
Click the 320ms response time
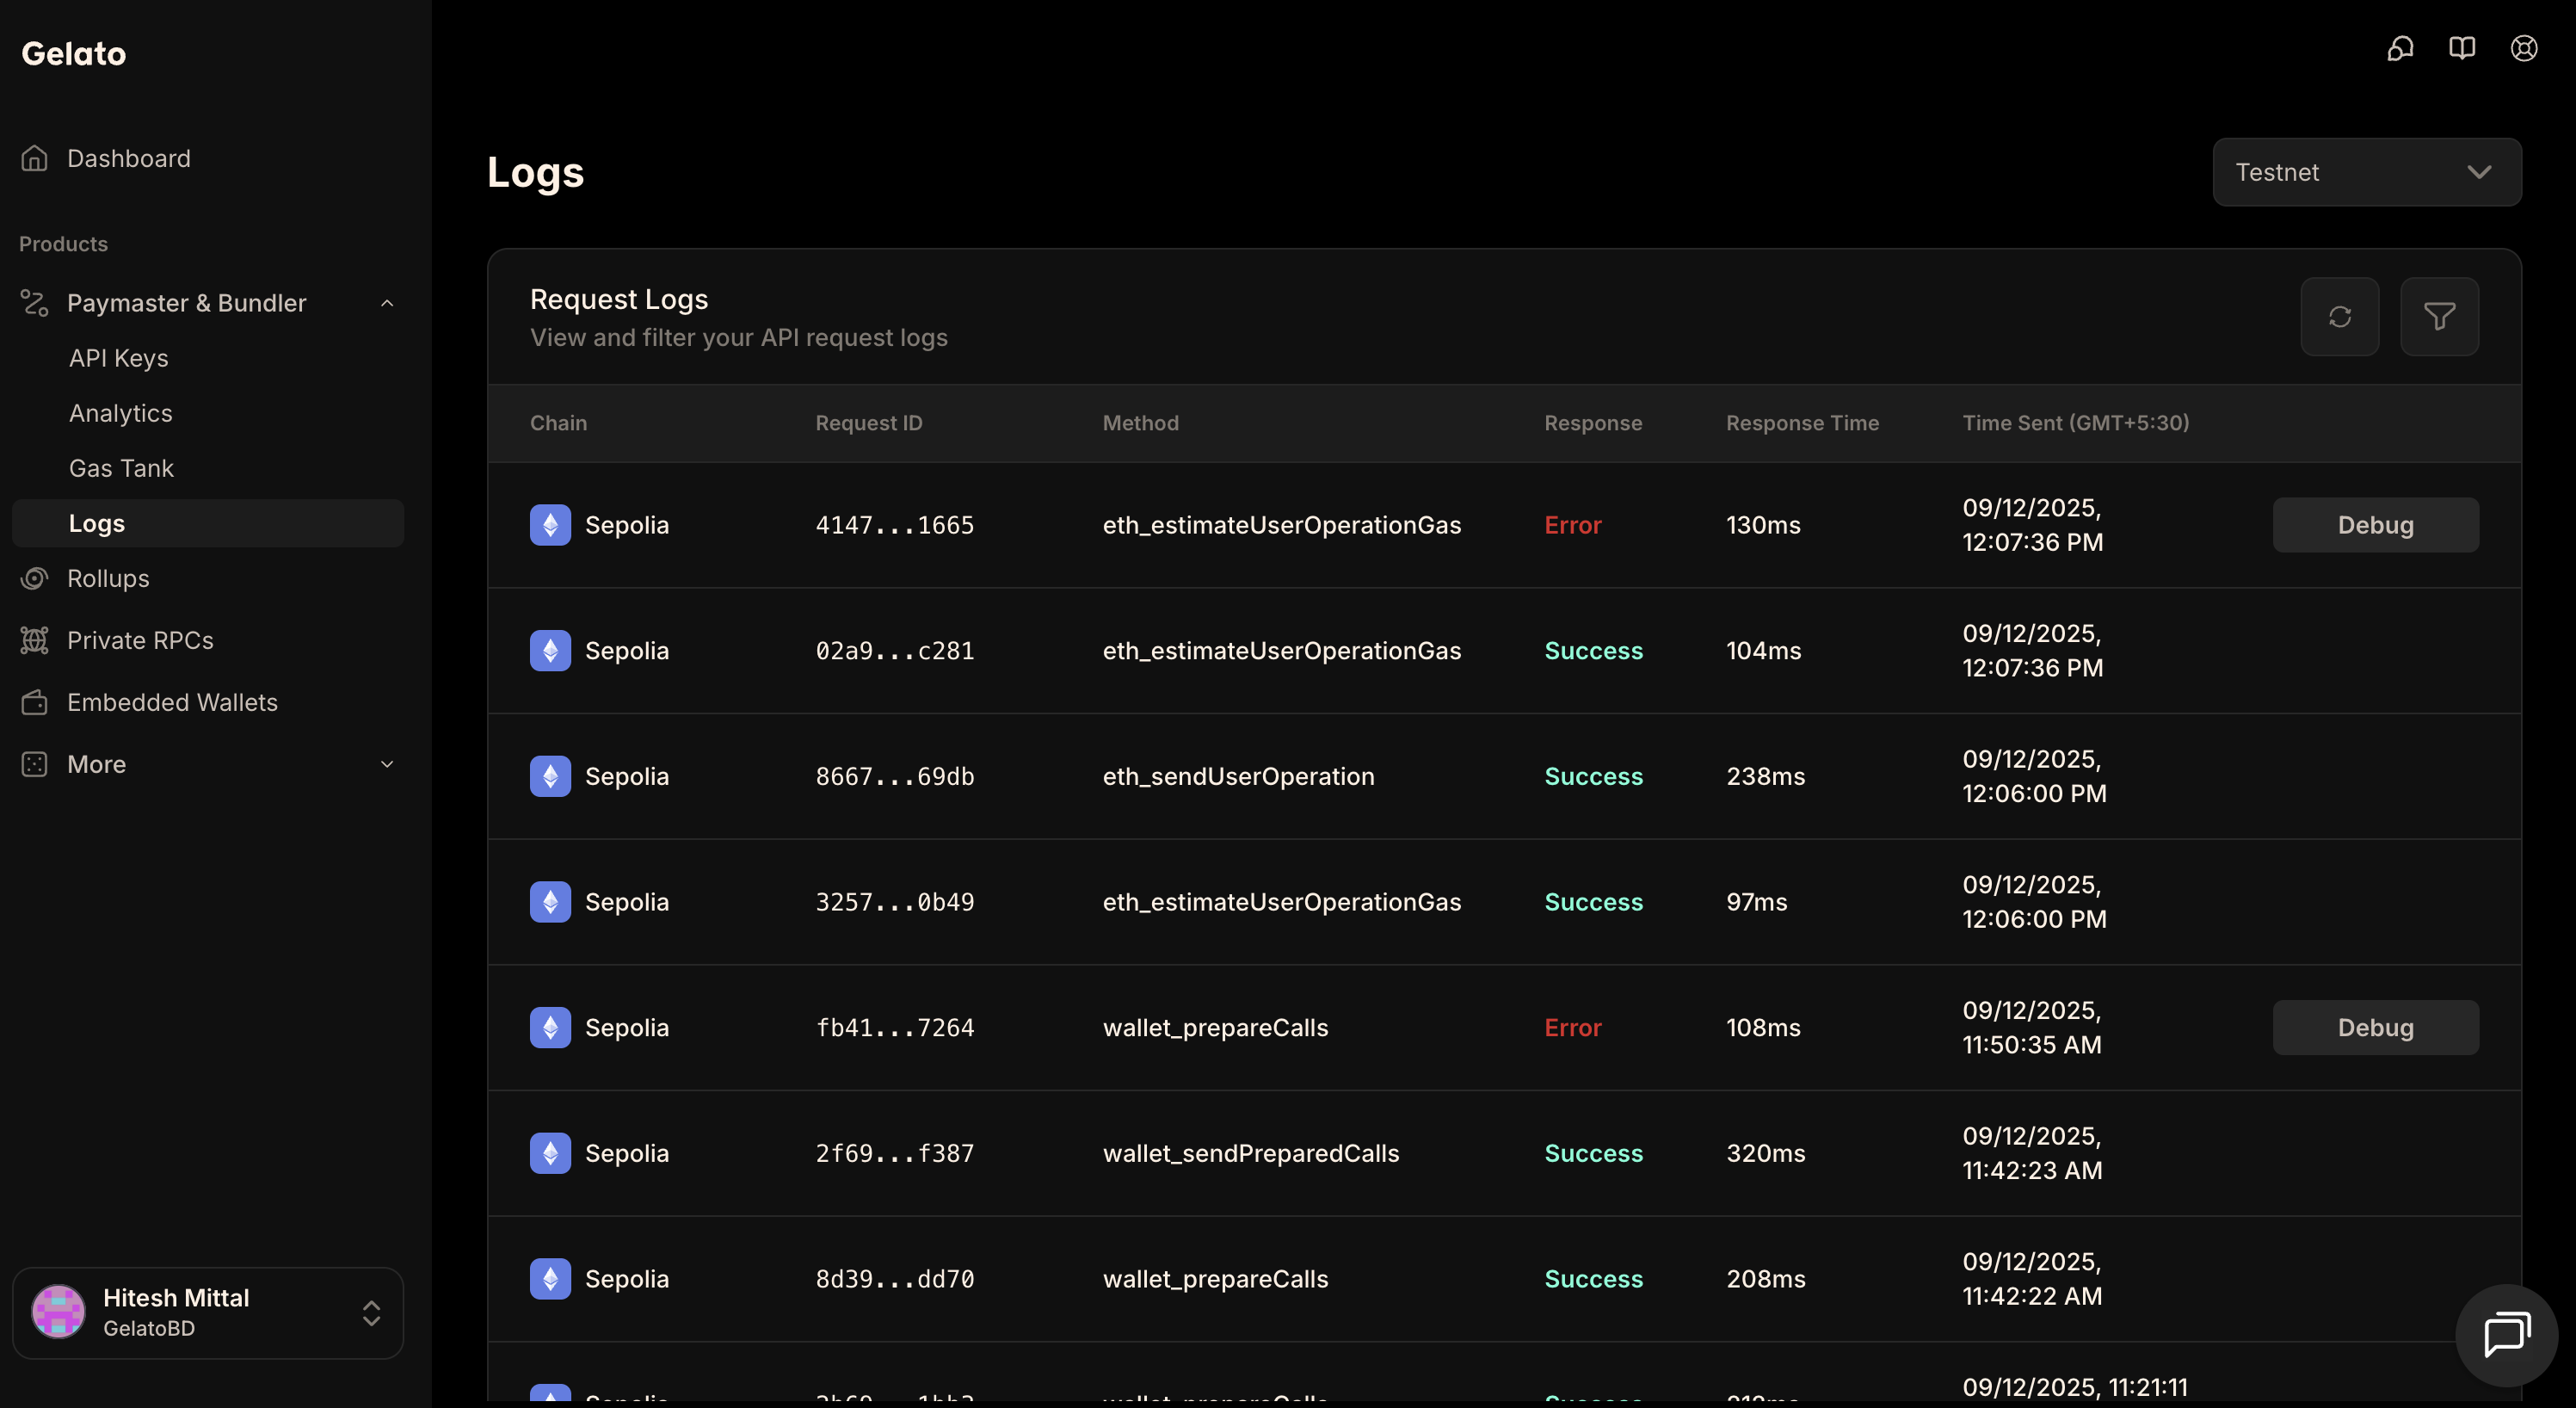1766,1153
